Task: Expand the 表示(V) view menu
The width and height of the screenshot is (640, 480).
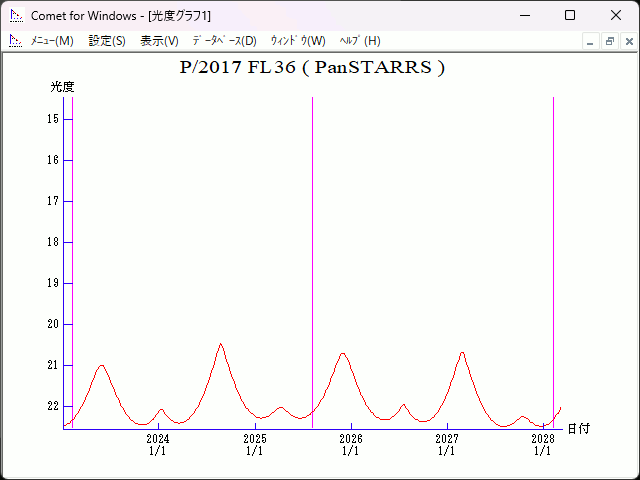Action: (159, 41)
